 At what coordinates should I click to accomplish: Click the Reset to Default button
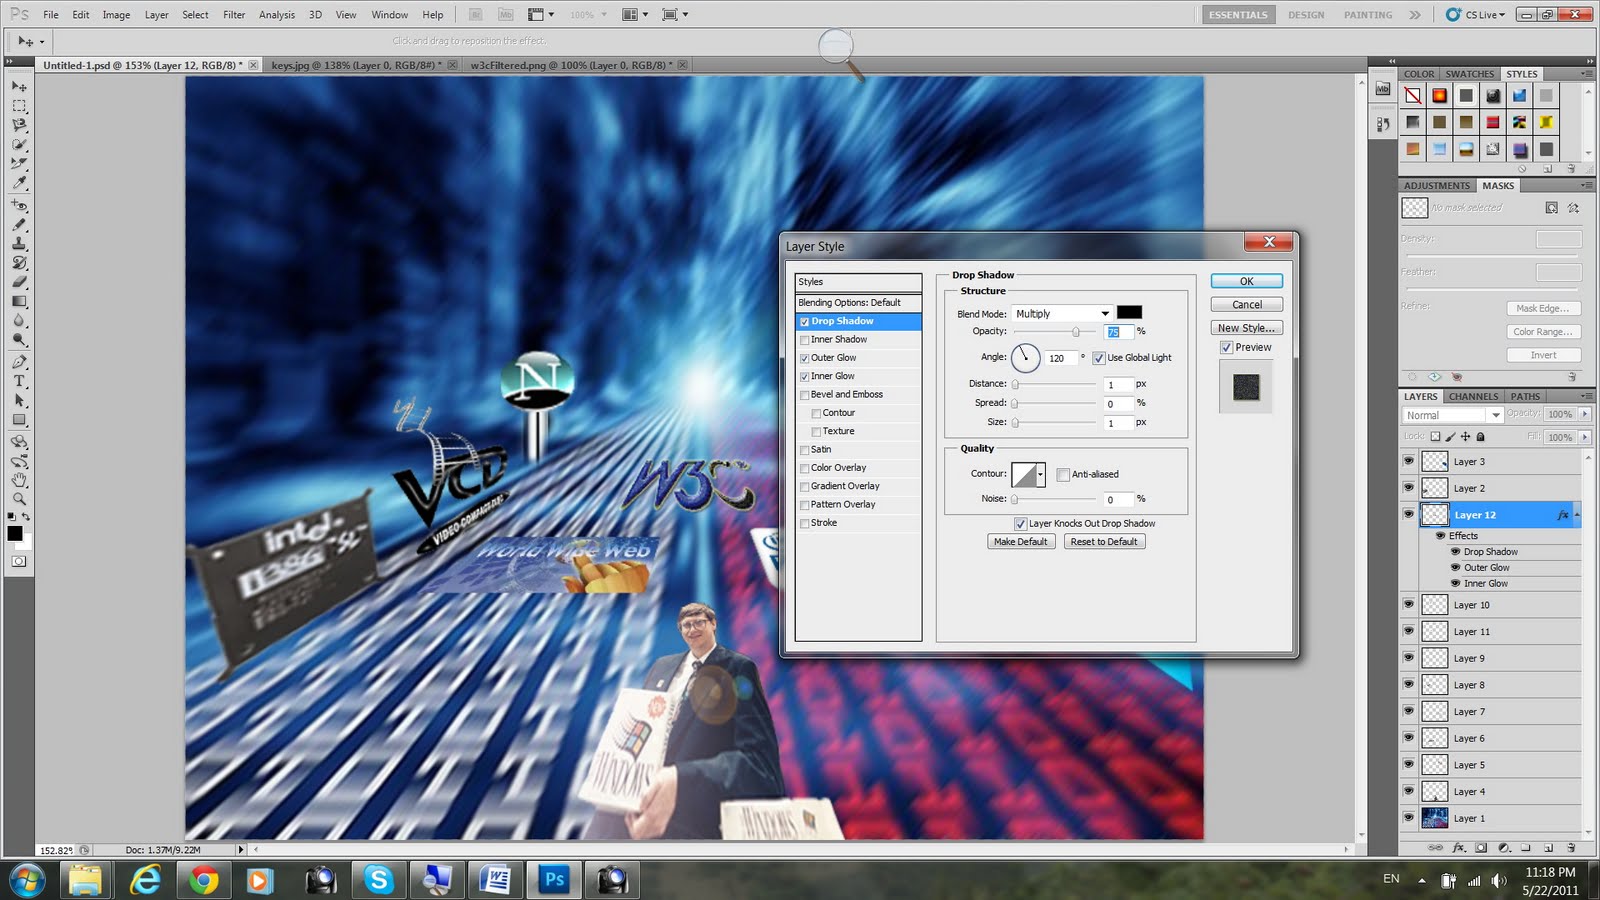click(1104, 542)
